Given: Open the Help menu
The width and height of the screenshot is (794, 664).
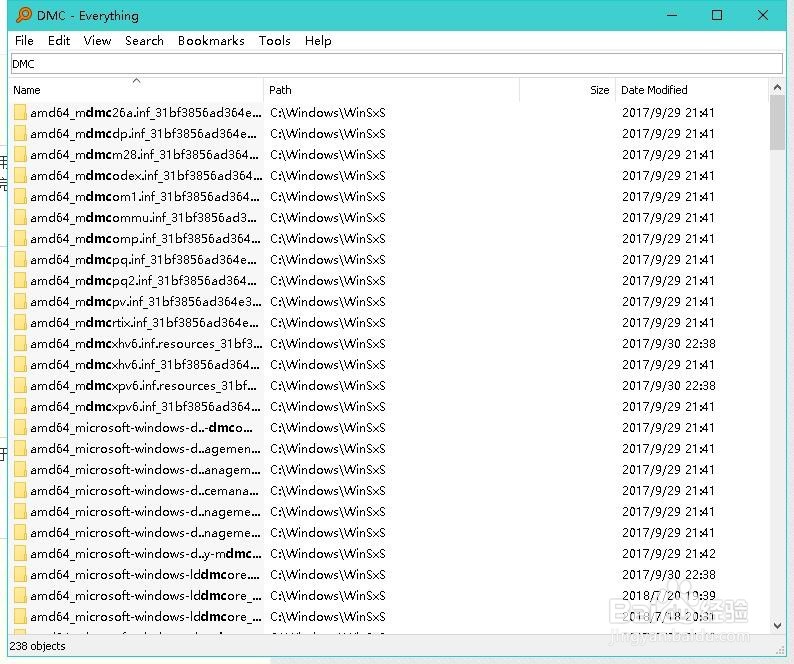Looking at the screenshot, I should pyautogui.click(x=318, y=41).
